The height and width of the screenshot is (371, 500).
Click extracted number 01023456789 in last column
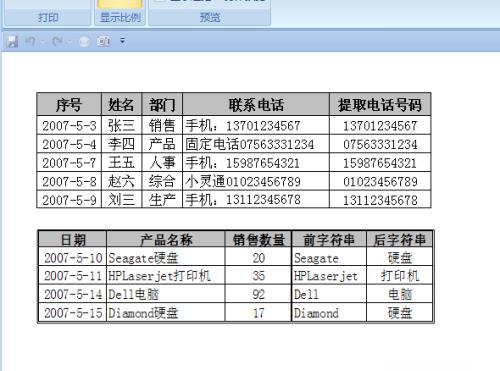pyautogui.click(x=380, y=181)
